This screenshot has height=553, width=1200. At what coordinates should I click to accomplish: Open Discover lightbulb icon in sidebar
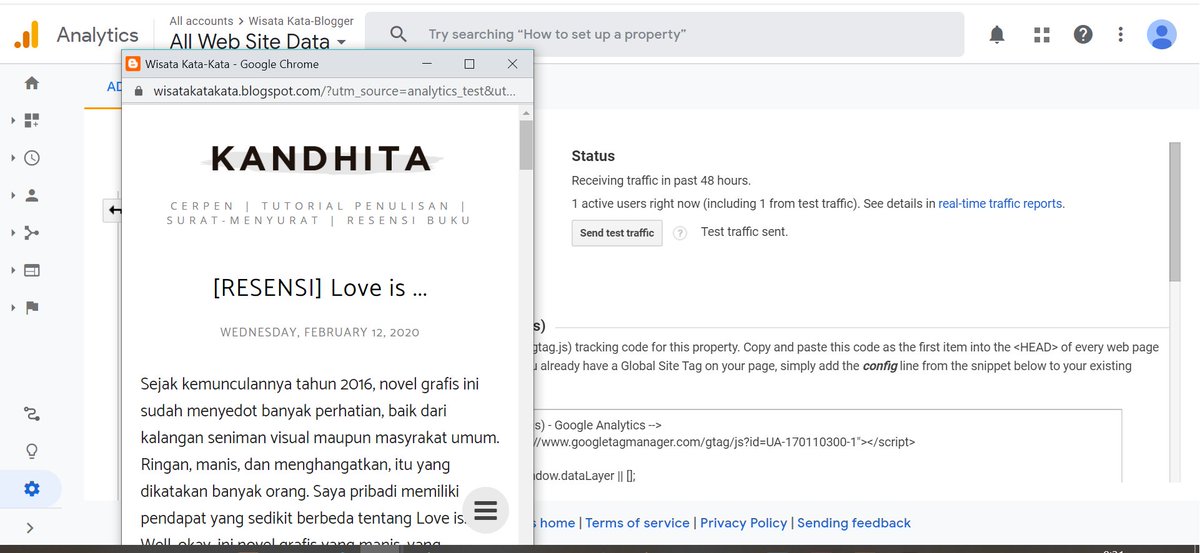point(32,451)
